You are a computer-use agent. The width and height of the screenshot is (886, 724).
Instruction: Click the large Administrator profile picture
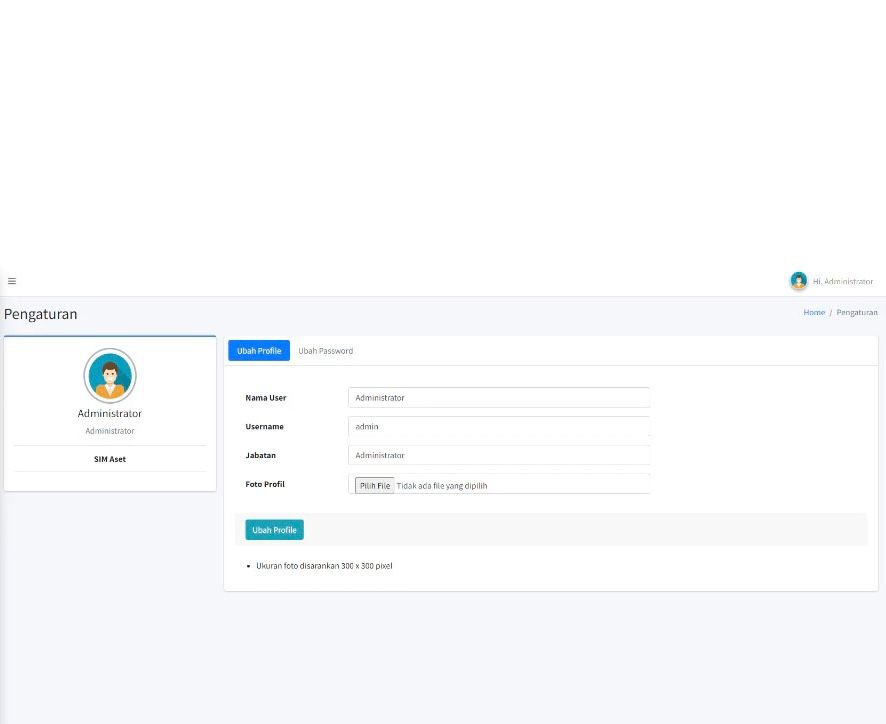pyautogui.click(x=110, y=375)
